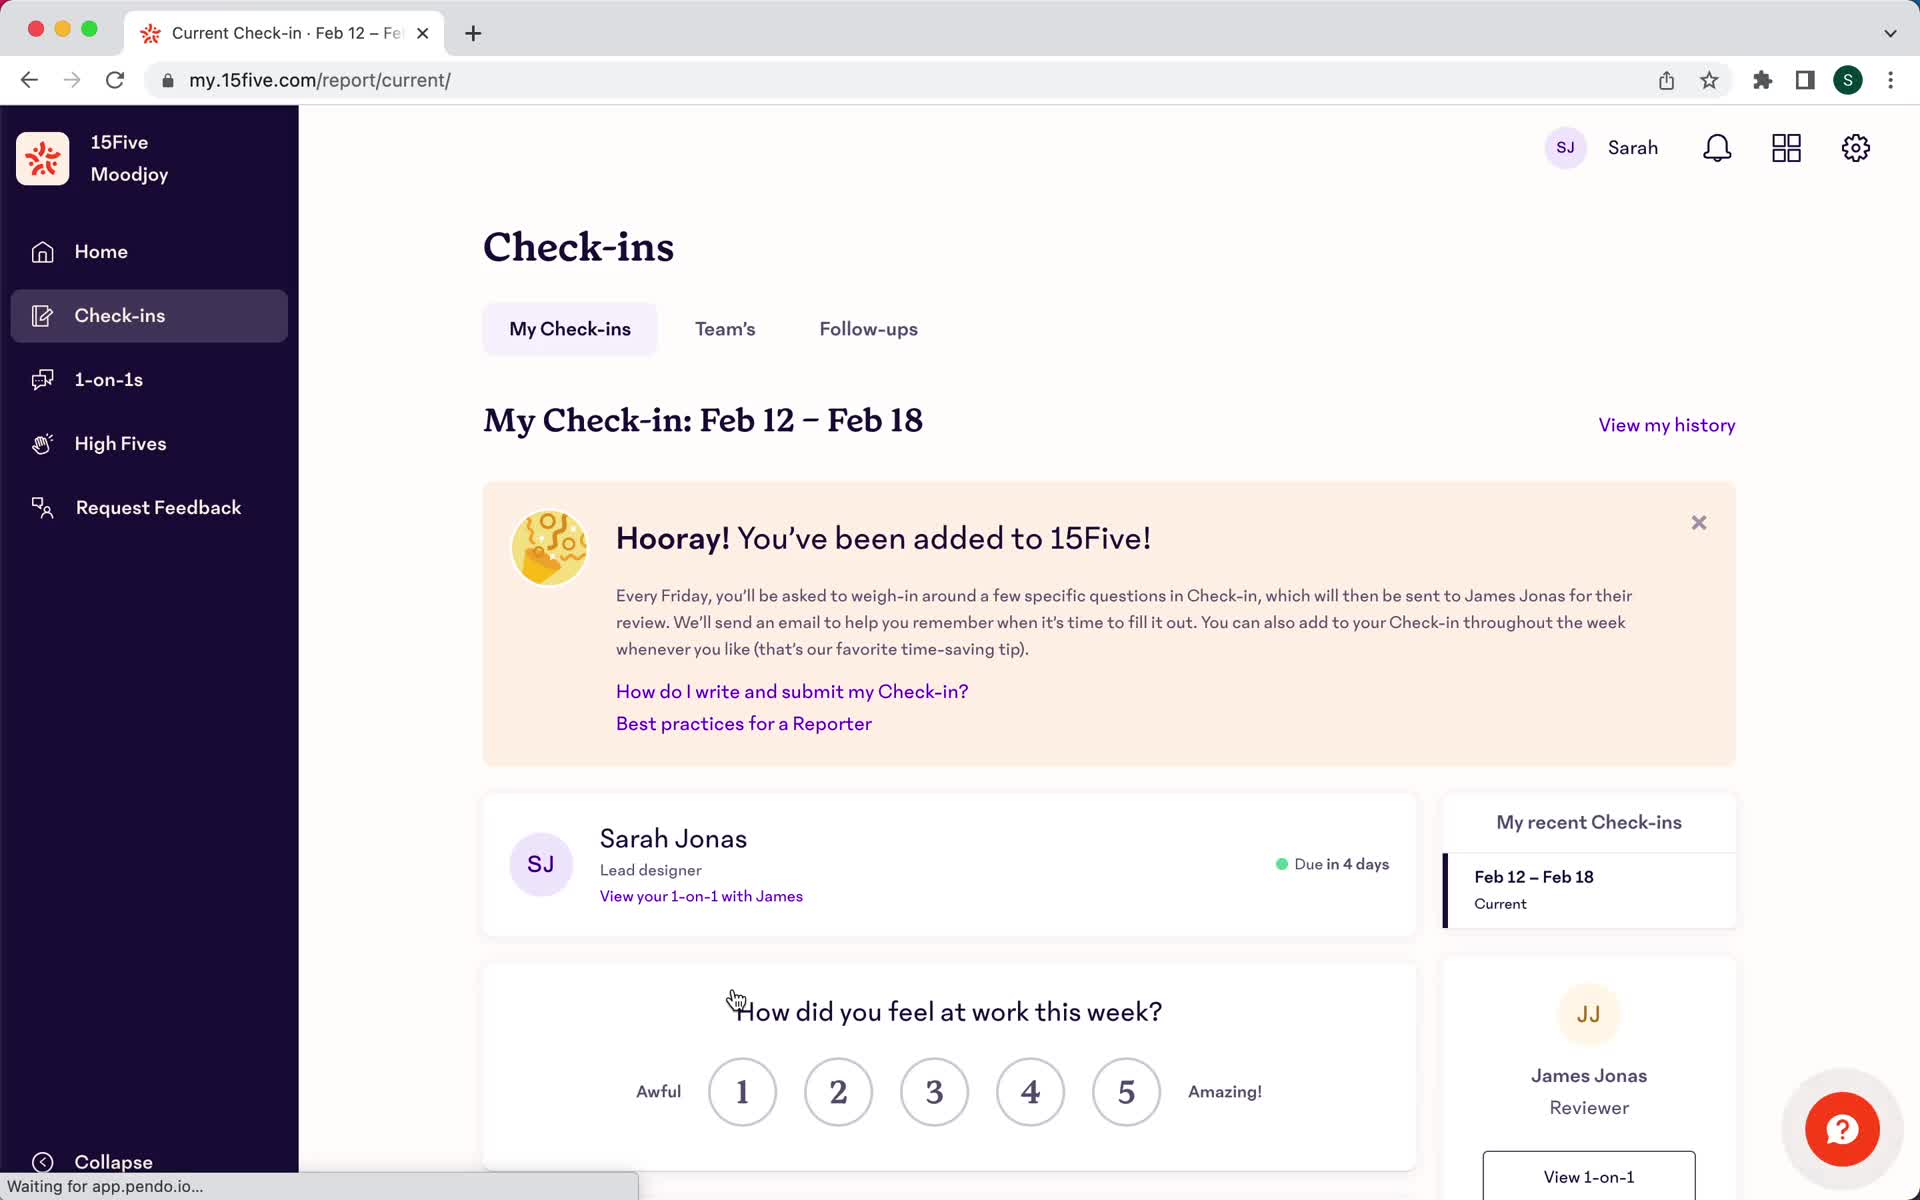Open the settings gear icon
The width and height of the screenshot is (1920, 1200).
[1856, 148]
